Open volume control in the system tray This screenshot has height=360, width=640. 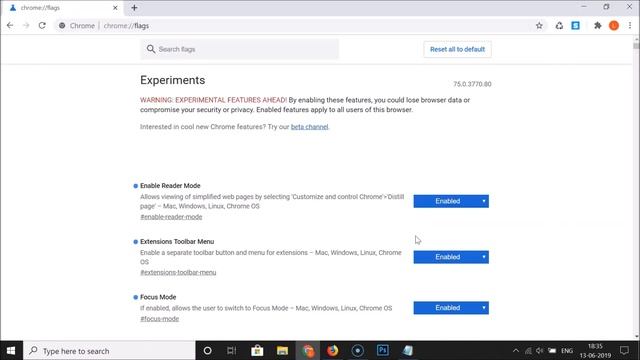click(540, 351)
